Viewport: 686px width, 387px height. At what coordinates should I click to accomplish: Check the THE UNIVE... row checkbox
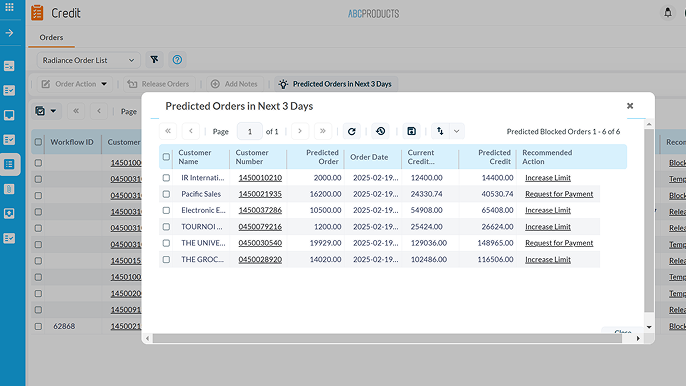[166, 243]
